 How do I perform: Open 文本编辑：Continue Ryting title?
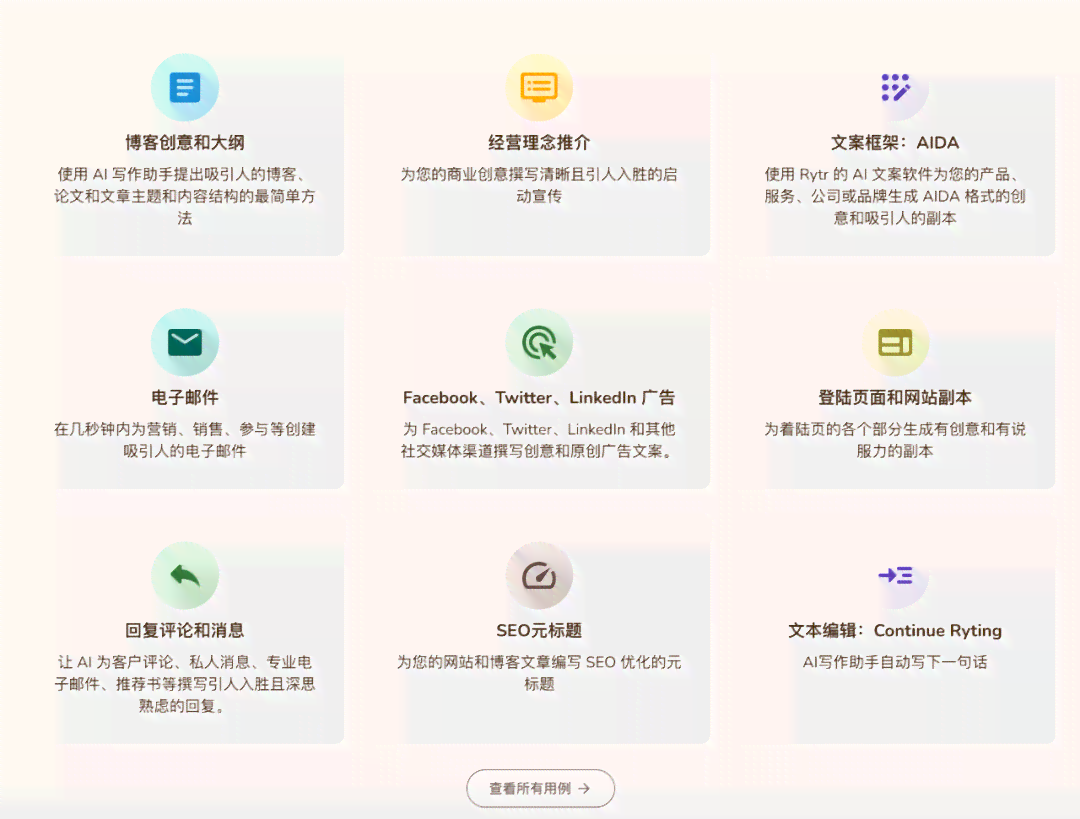tap(895, 630)
